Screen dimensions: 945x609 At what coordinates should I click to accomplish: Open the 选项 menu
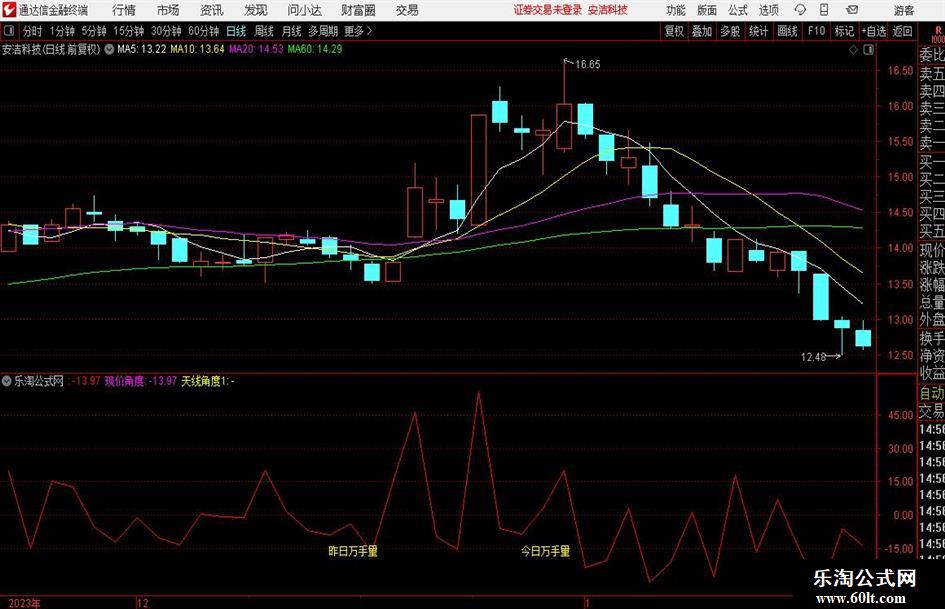[x=769, y=10]
